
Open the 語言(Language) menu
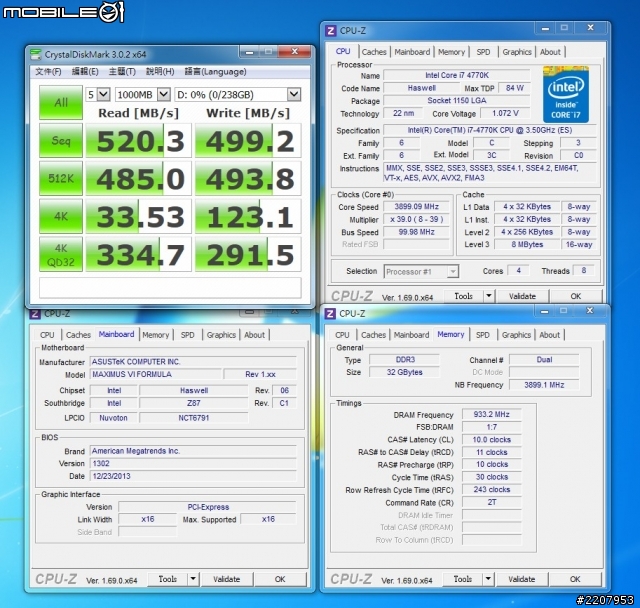(x=215, y=72)
